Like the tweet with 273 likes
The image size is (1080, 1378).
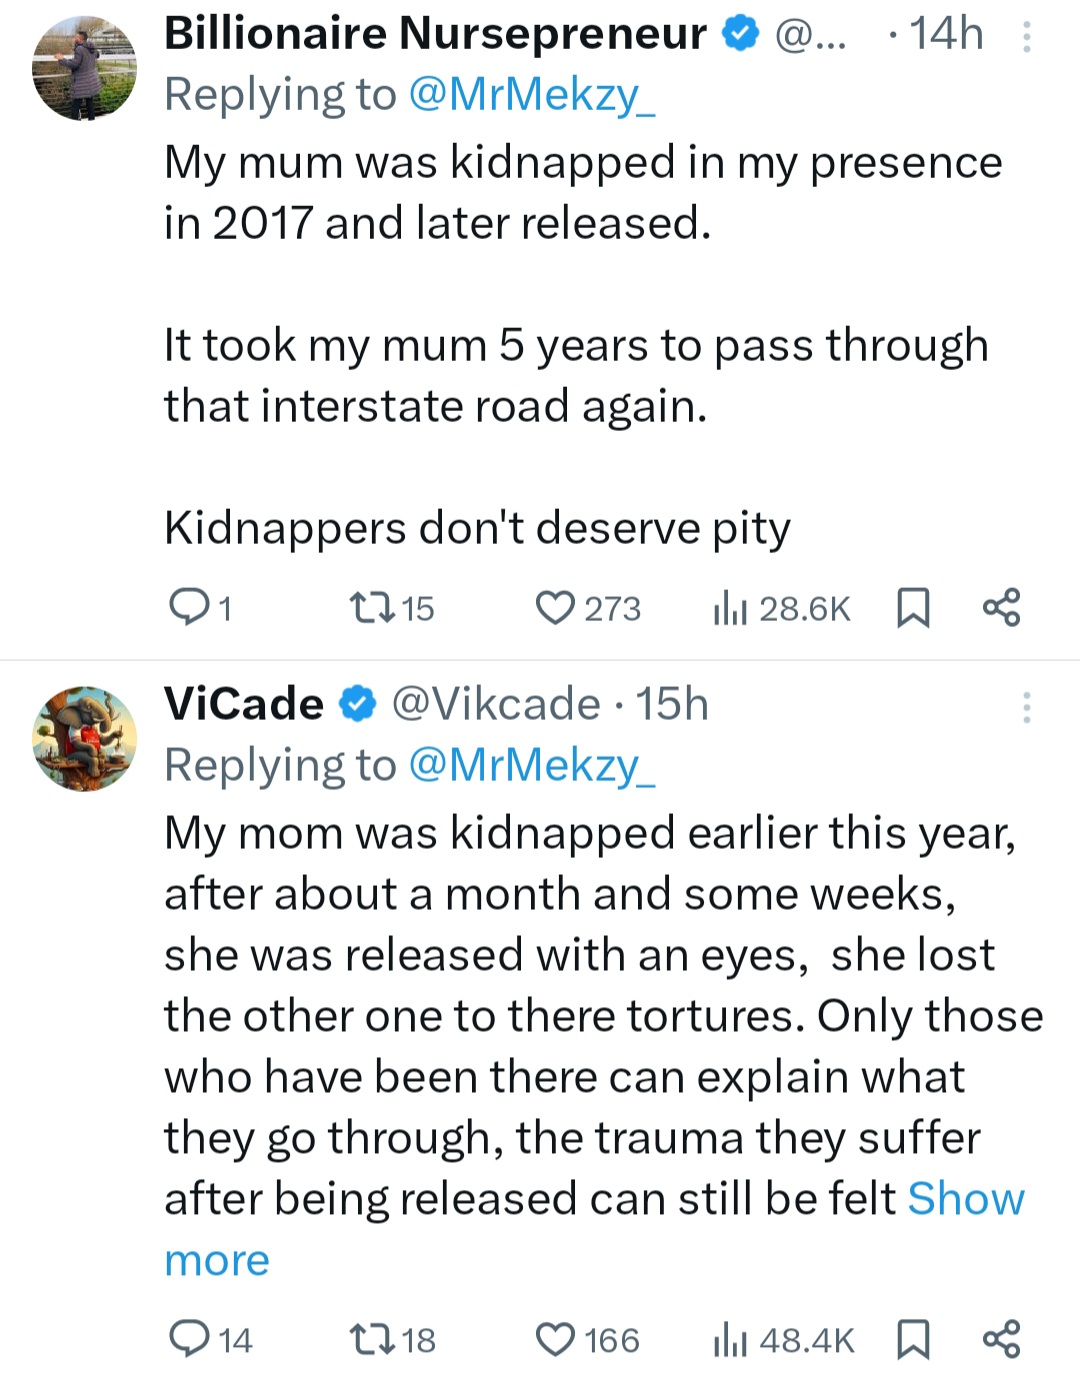point(555,607)
